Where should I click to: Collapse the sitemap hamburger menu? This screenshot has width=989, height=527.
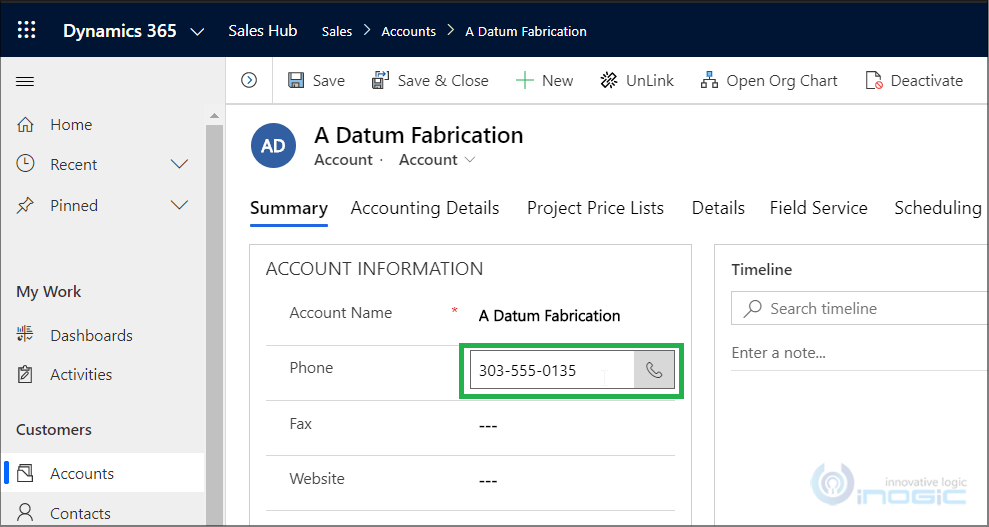point(25,81)
